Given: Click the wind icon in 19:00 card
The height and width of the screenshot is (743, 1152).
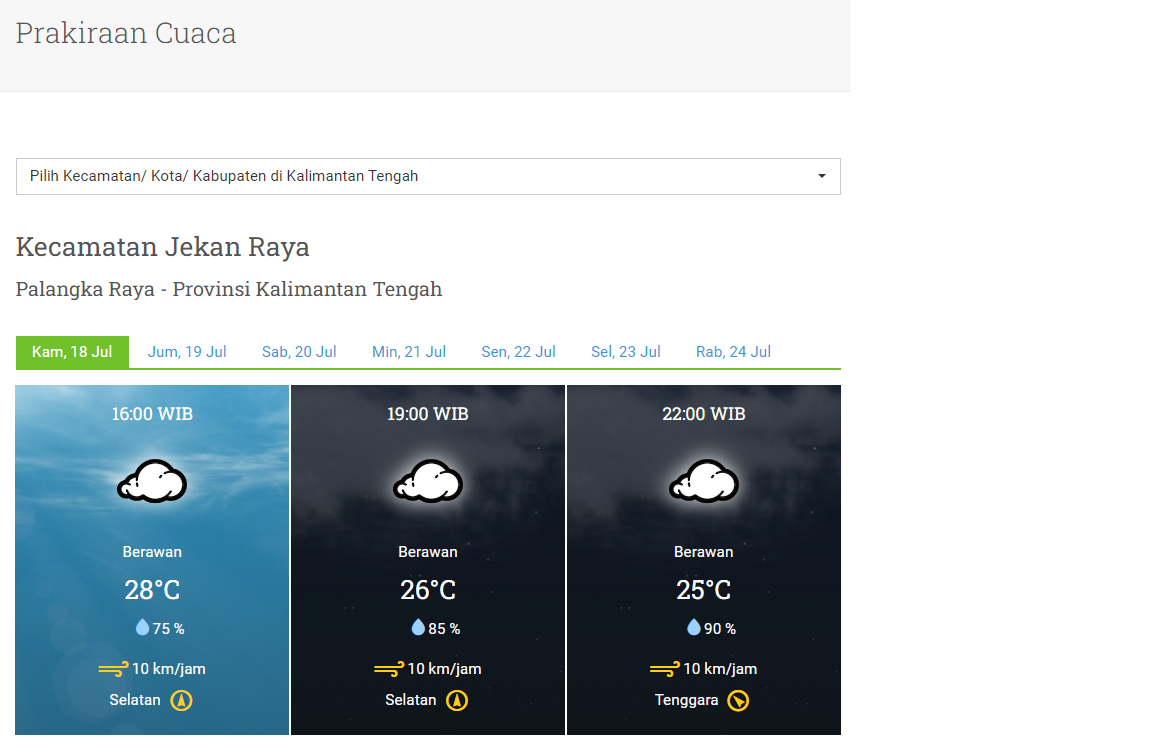Looking at the screenshot, I should click(x=389, y=669).
